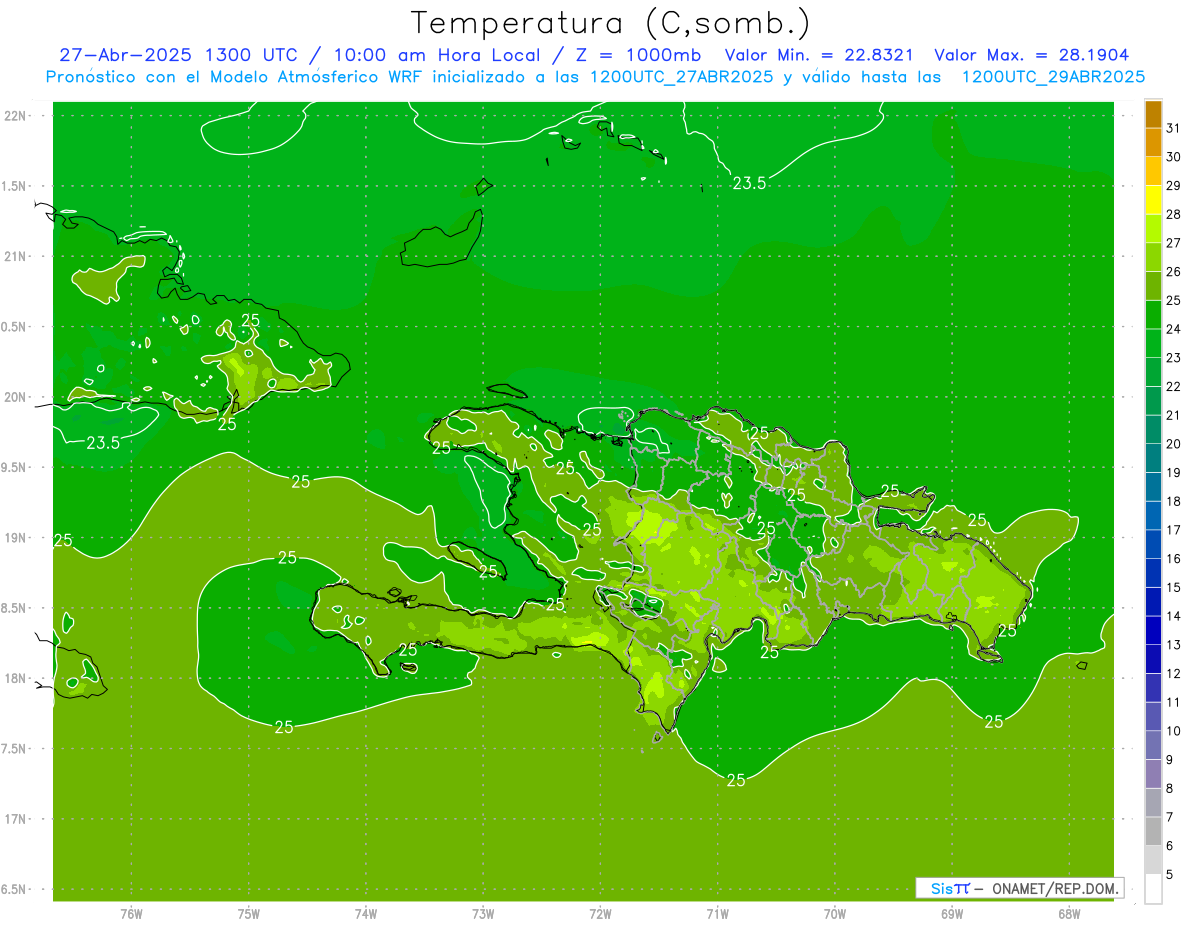Click the "74W" longitude axis label
The height and width of the screenshot is (927, 1200).
(366, 914)
